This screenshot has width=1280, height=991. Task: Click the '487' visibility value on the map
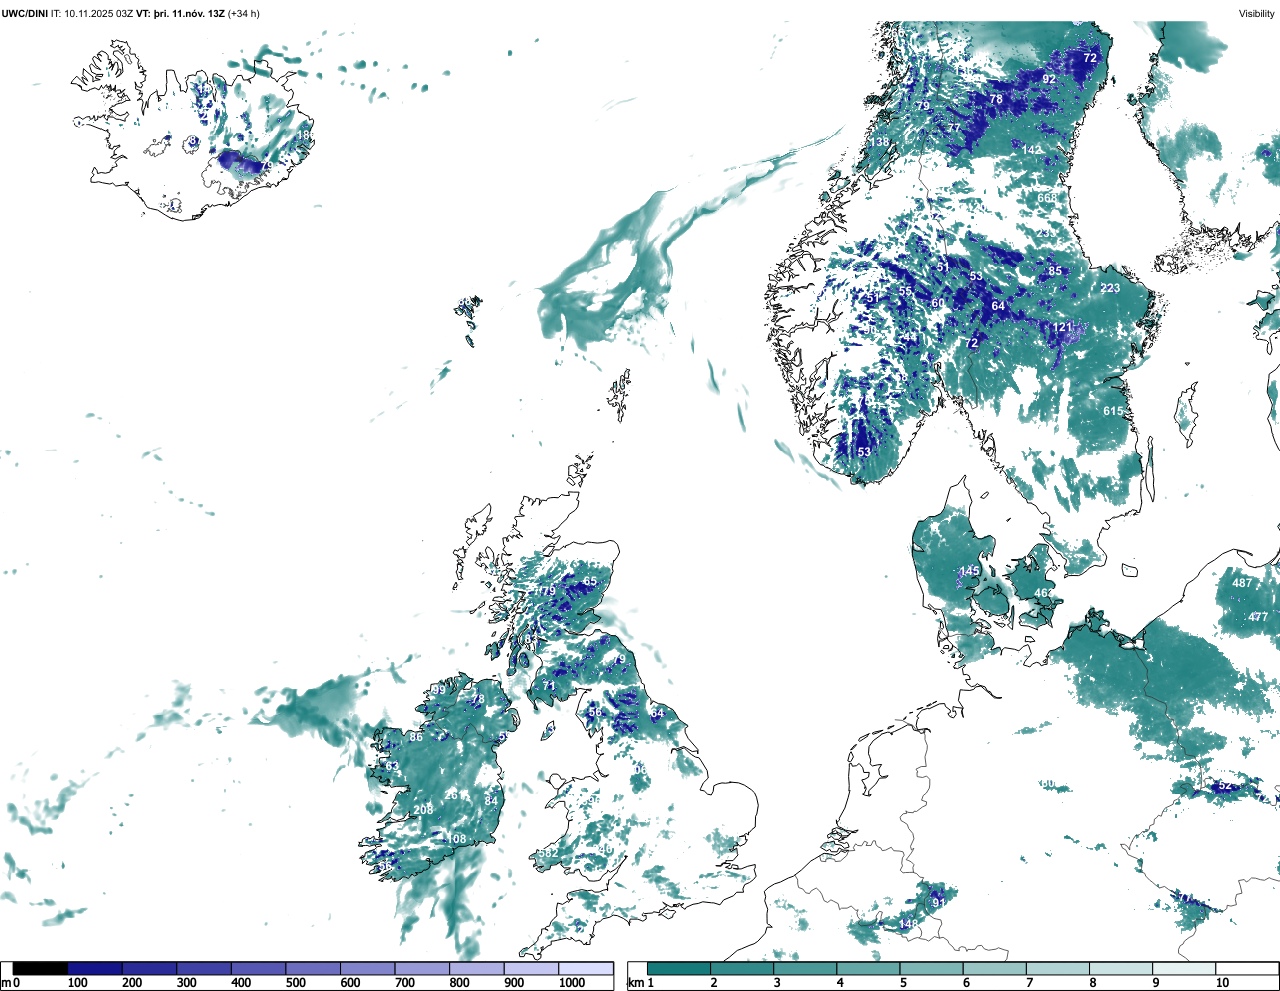point(1242,583)
